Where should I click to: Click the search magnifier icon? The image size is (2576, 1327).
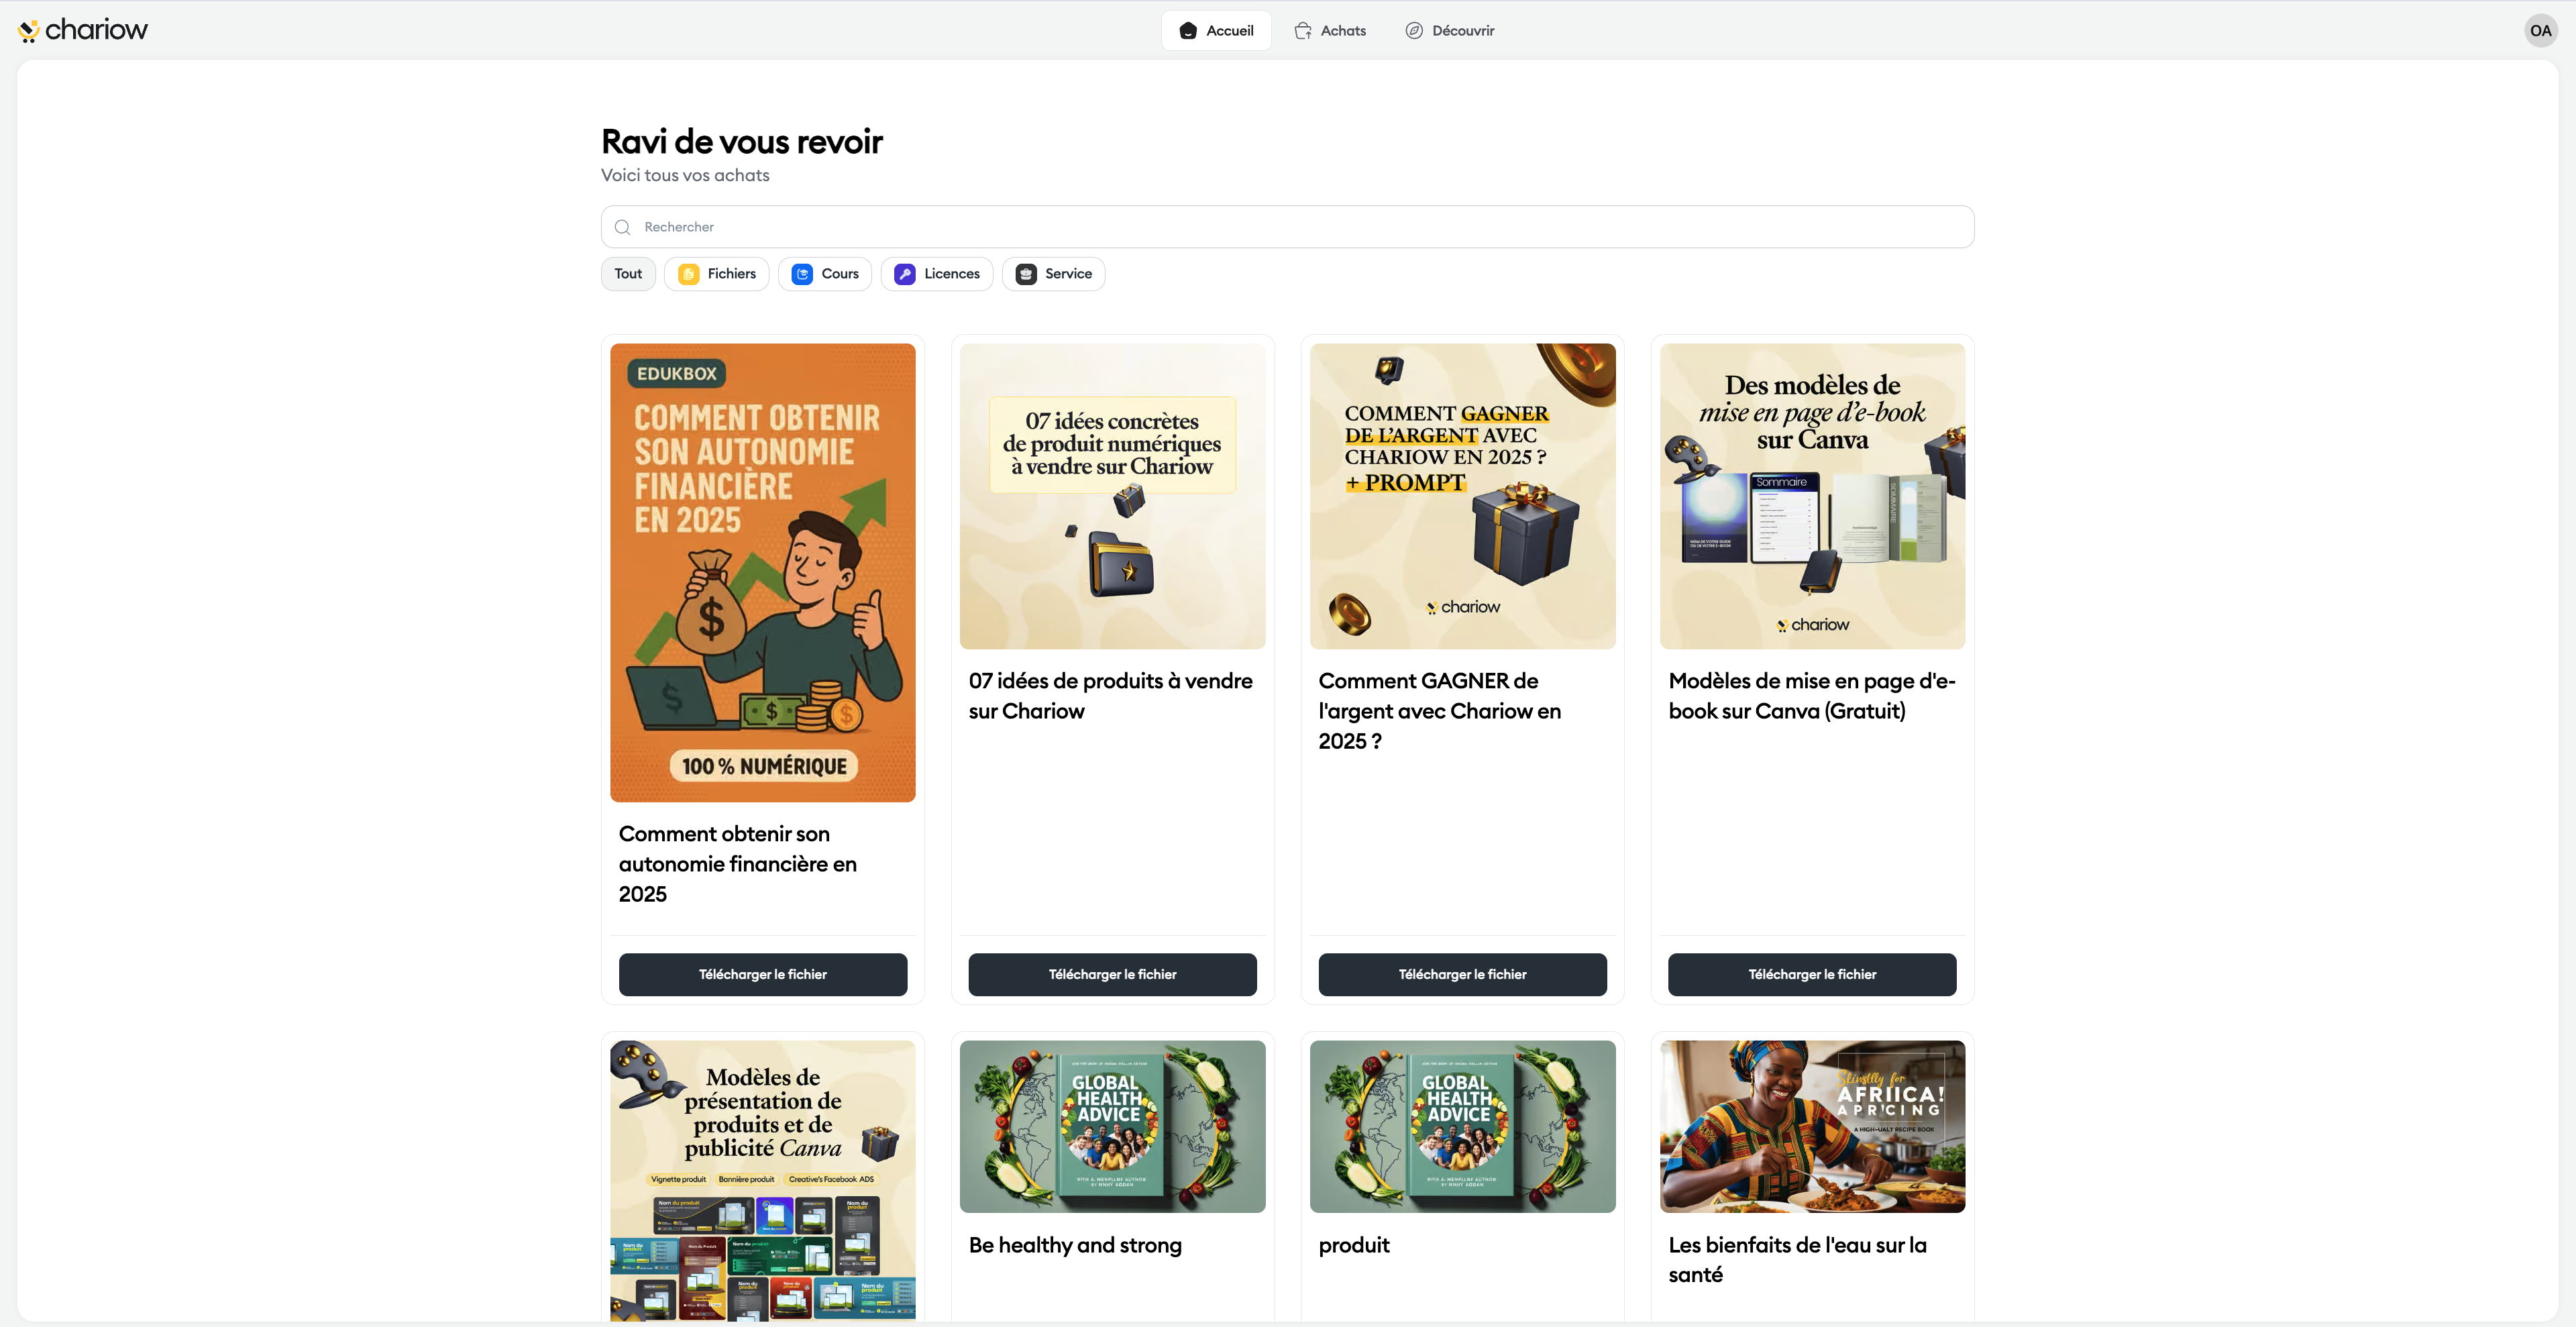(x=622, y=227)
